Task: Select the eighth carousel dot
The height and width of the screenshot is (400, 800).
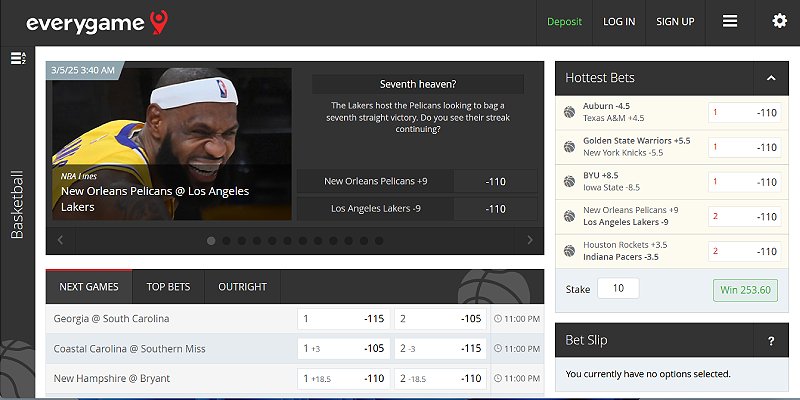Action: (x=318, y=241)
